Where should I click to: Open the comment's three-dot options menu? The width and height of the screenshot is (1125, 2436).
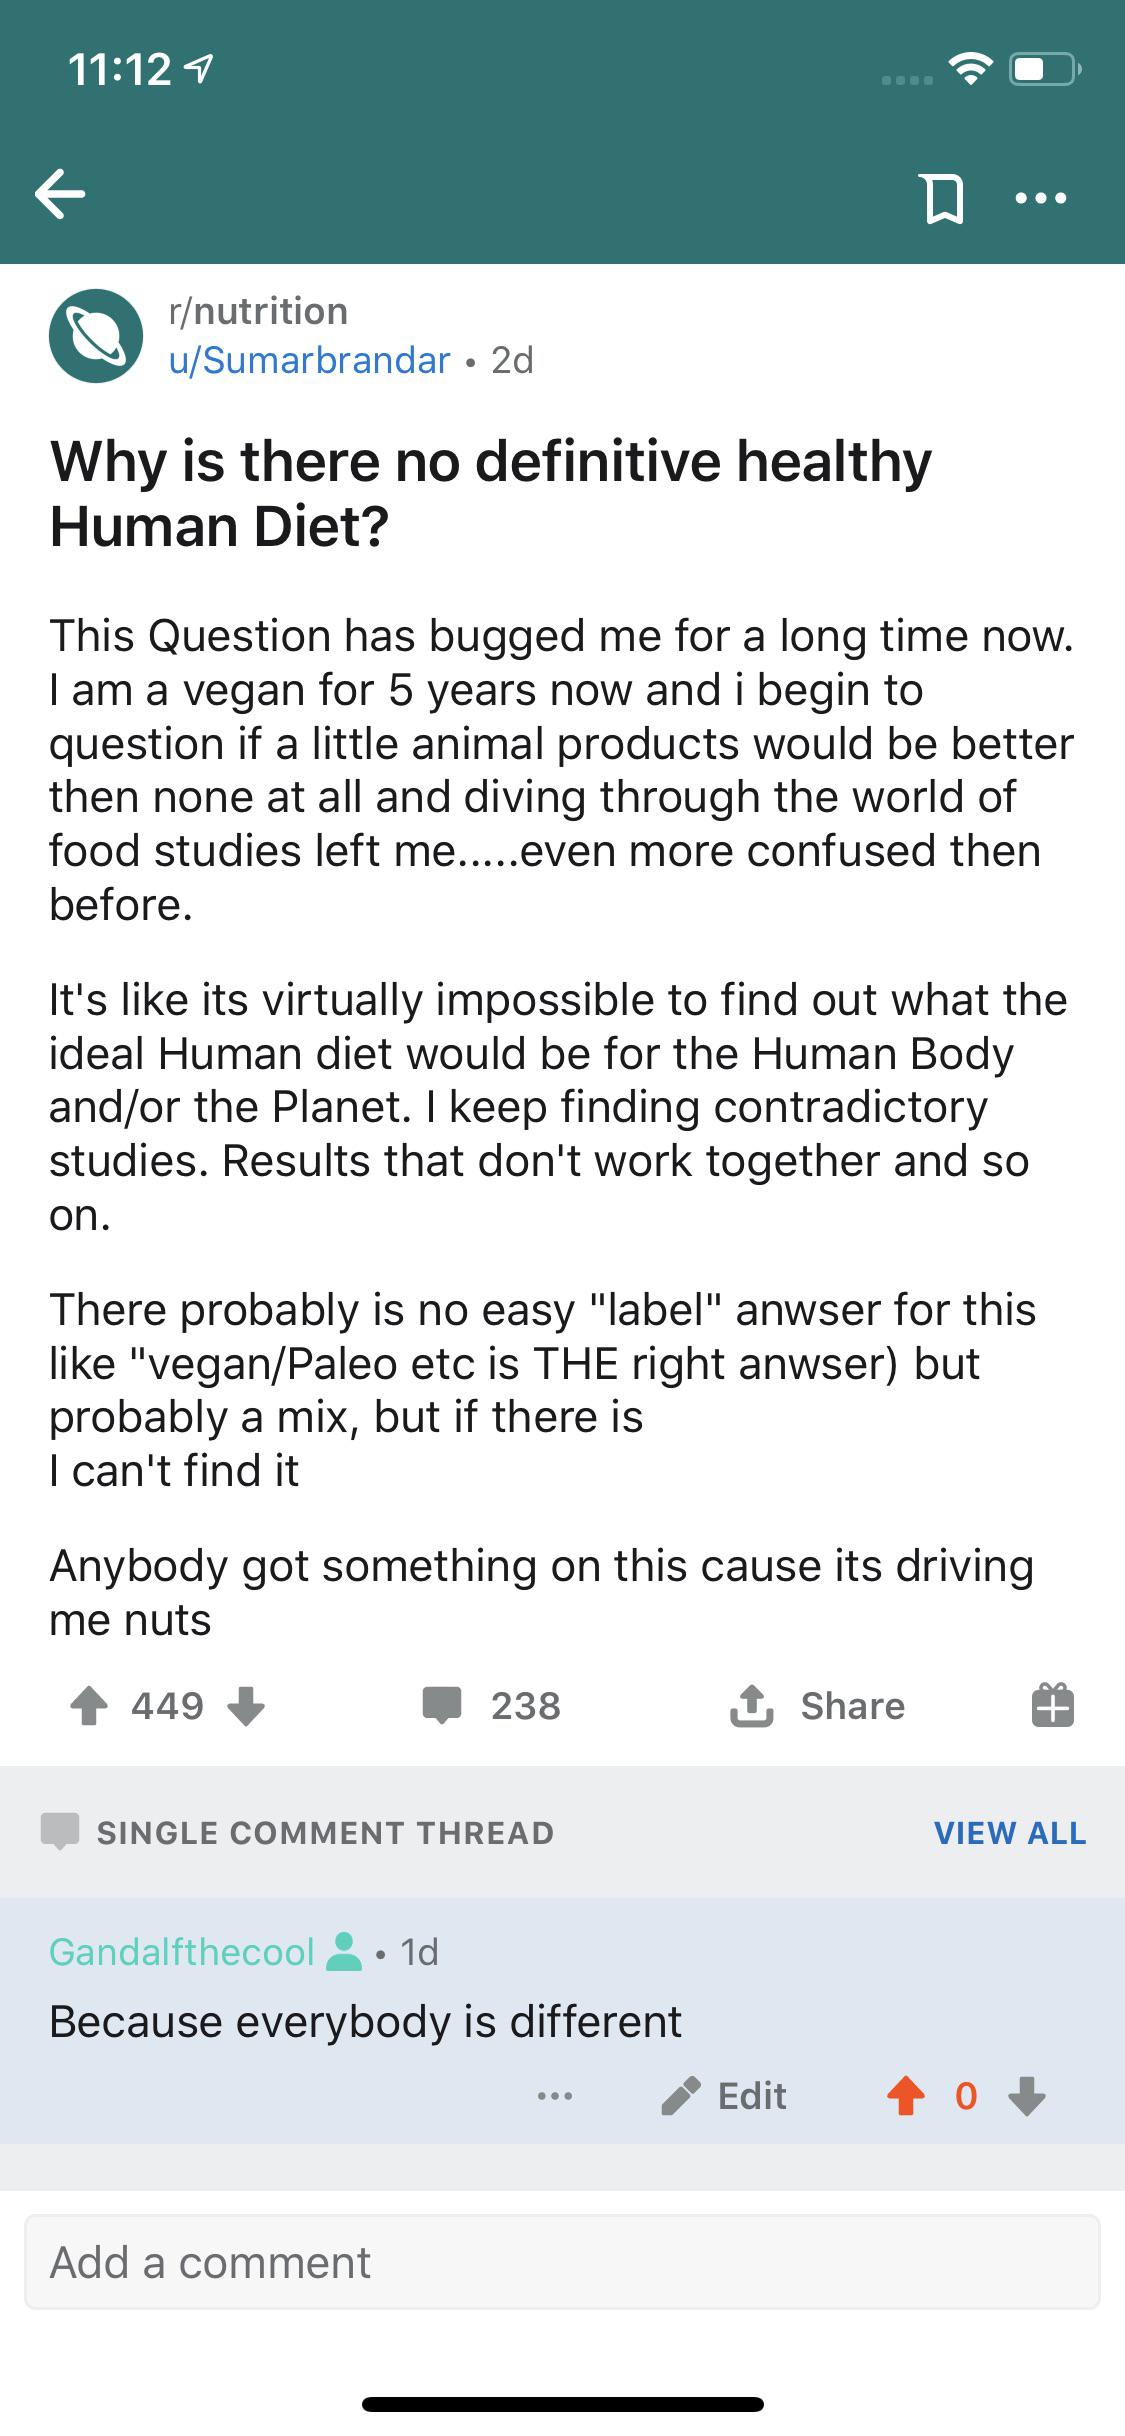pos(555,2096)
